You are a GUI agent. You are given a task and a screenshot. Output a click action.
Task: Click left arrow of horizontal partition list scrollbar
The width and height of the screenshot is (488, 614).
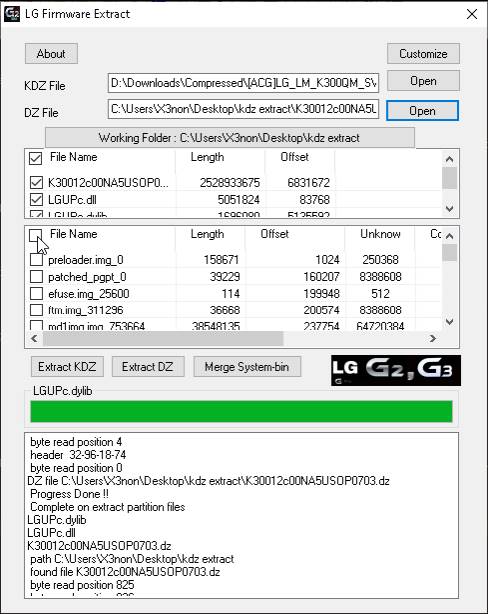[x=34, y=338]
